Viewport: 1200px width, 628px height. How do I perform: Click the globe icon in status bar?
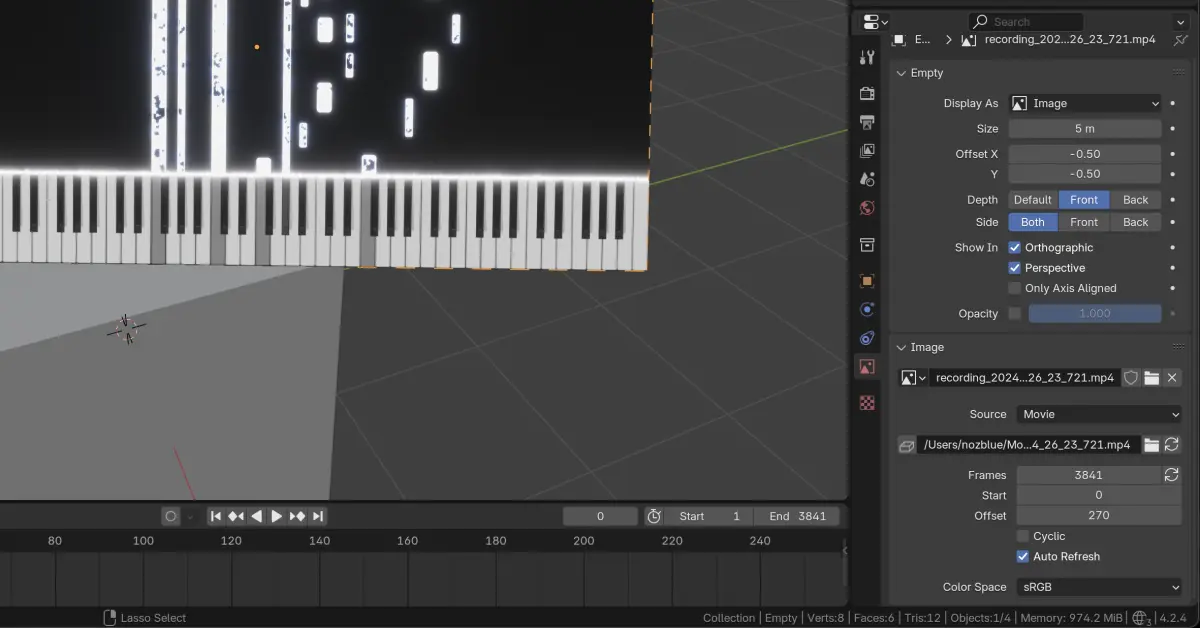coord(1141,618)
